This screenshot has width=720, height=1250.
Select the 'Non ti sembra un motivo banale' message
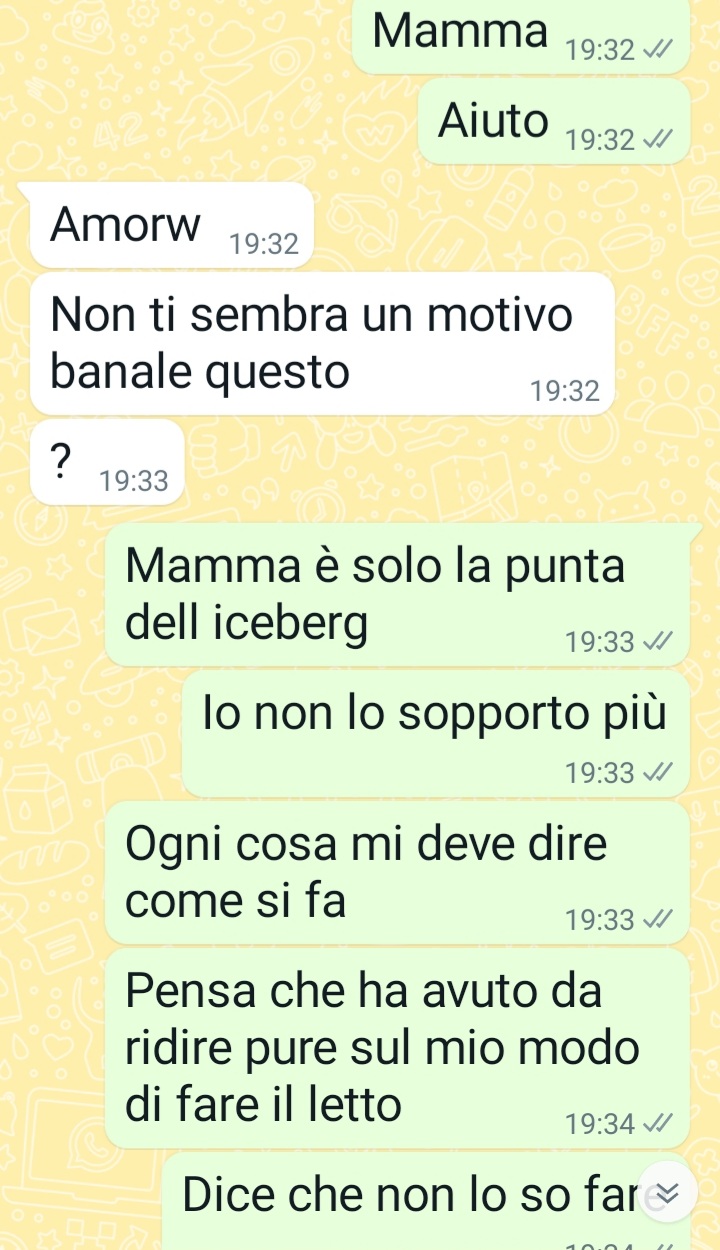tap(322, 343)
